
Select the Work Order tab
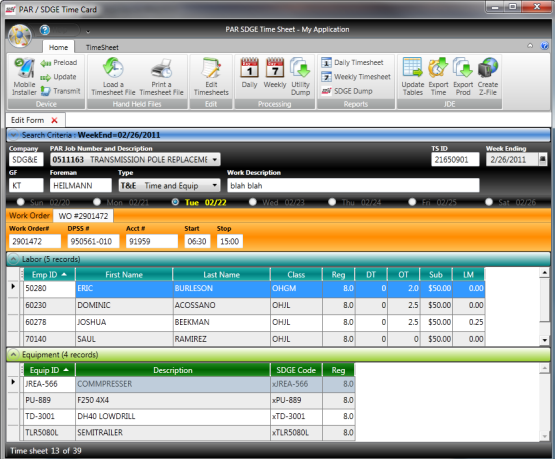(x=29, y=216)
